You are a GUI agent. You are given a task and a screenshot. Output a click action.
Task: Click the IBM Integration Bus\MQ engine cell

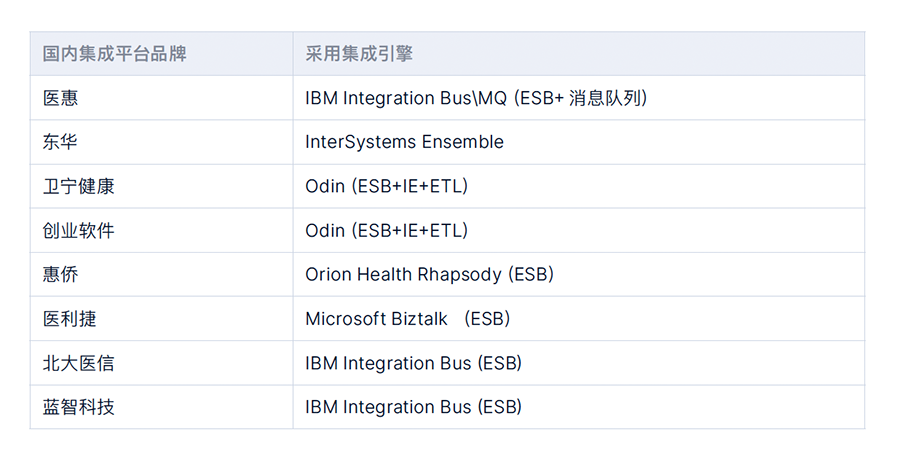(x=579, y=98)
